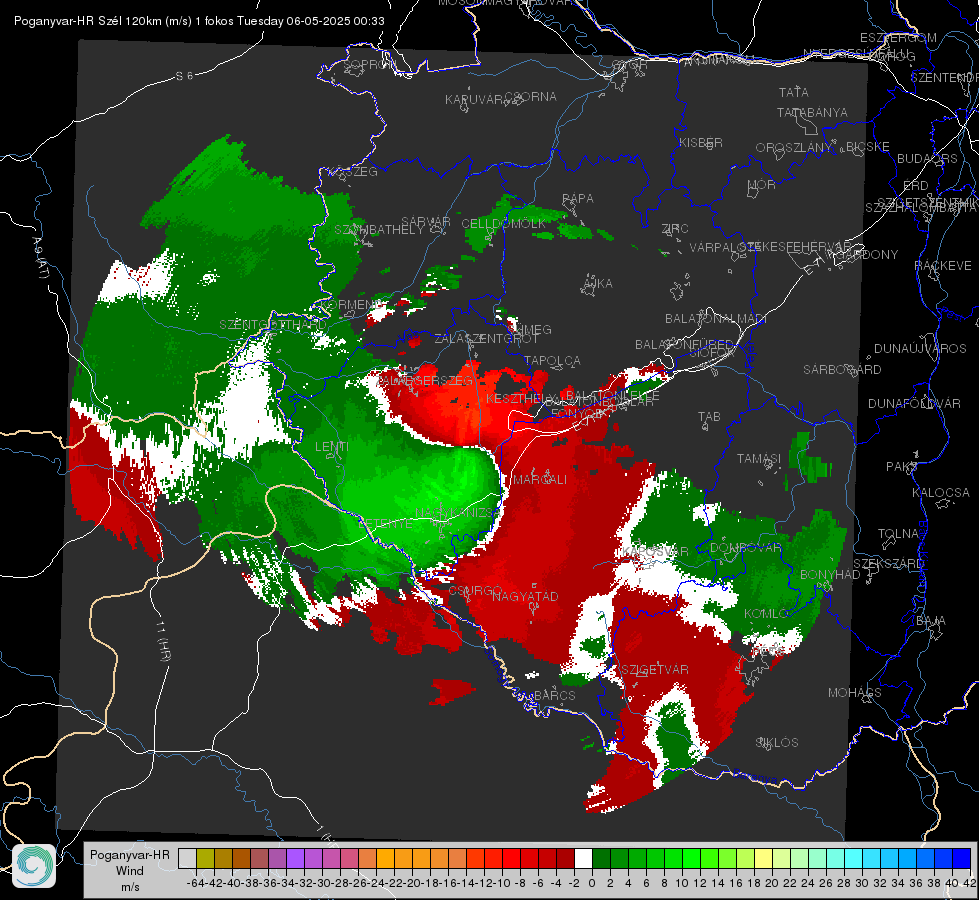Click the BONYHAD town label
This screenshot has width=979, height=900.
click(830, 575)
